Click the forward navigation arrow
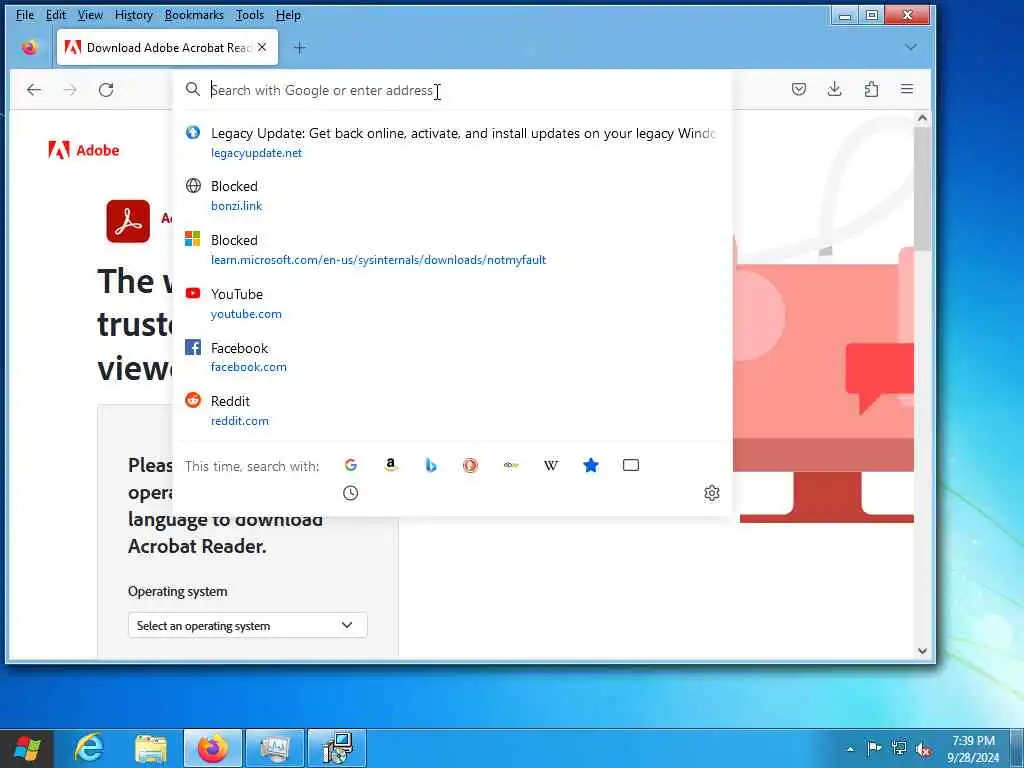The image size is (1024, 768). pos(70,89)
